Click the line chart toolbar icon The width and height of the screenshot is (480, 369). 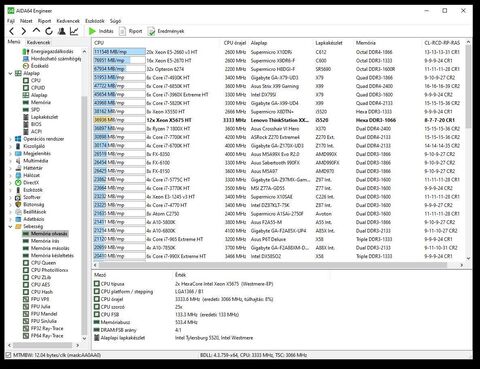pyautogui.click(x=74, y=31)
